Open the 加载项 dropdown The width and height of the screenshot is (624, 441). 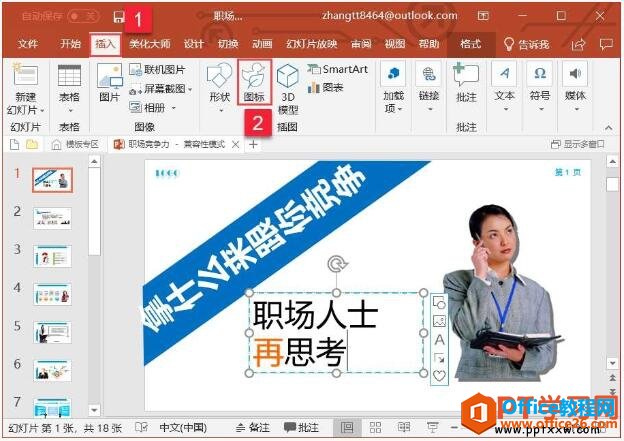tap(393, 88)
